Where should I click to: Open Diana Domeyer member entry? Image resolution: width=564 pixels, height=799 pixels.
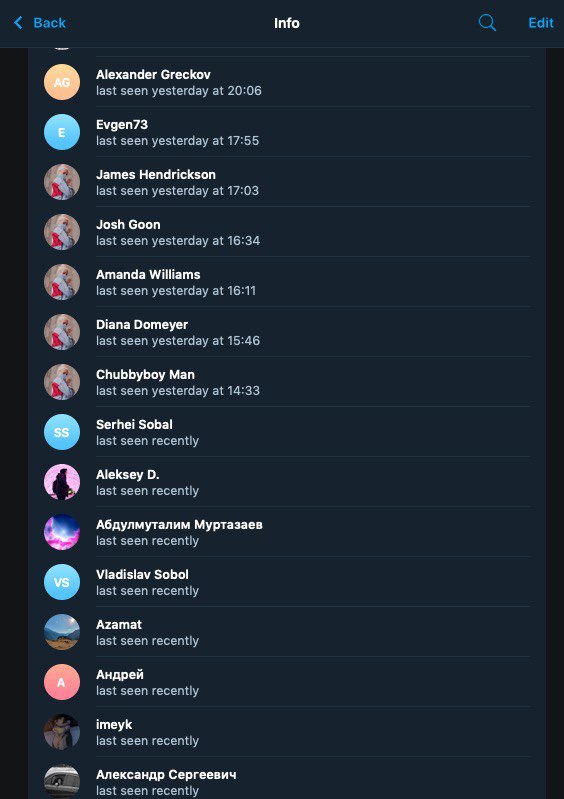[287, 332]
